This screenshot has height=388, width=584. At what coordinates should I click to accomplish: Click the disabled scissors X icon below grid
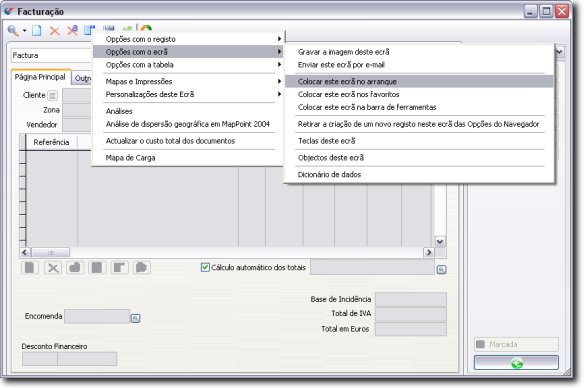coord(53,267)
